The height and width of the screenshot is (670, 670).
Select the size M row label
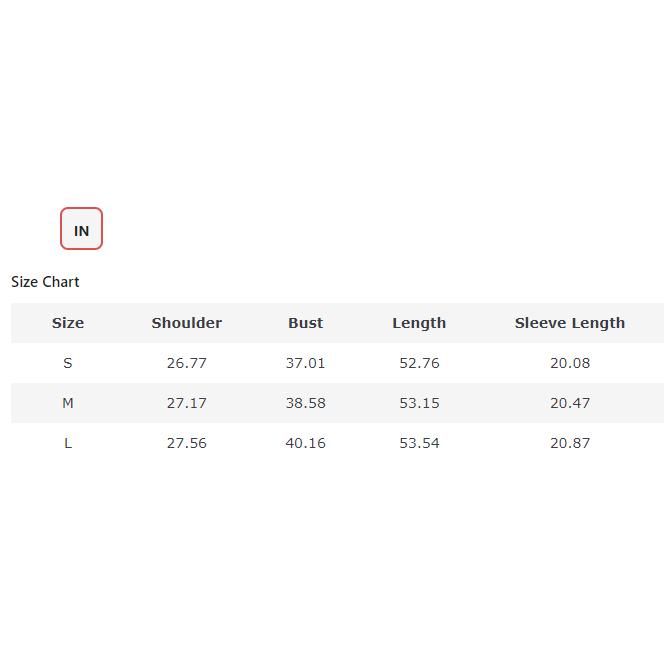coord(68,403)
